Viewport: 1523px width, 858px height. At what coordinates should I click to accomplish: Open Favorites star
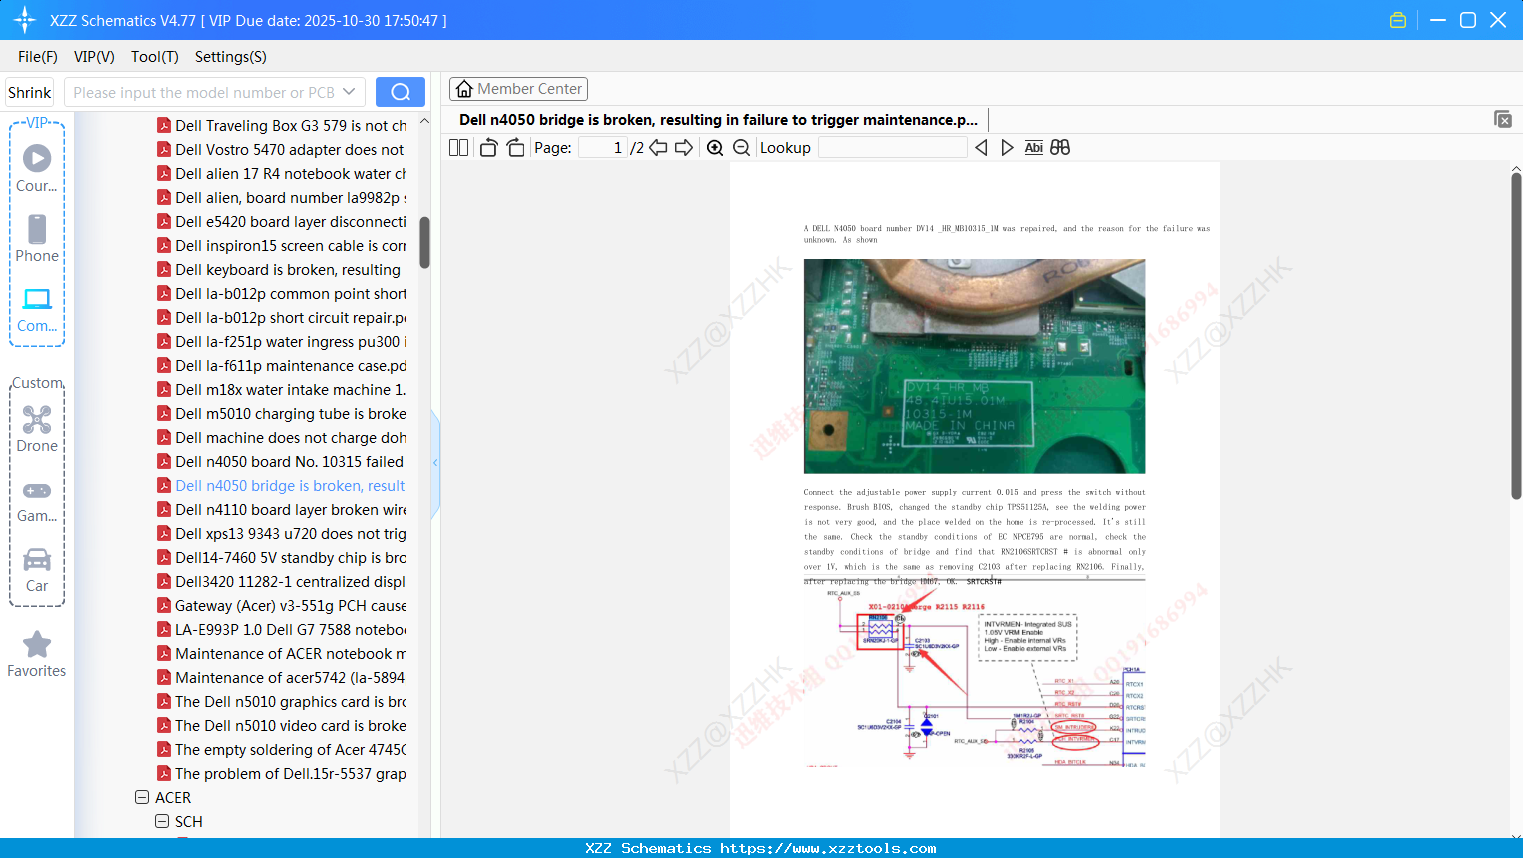[x=37, y=654]
